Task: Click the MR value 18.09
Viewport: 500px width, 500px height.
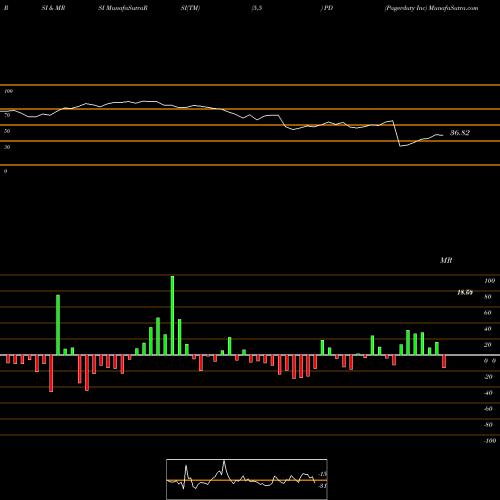Action: tap(465, 292)
